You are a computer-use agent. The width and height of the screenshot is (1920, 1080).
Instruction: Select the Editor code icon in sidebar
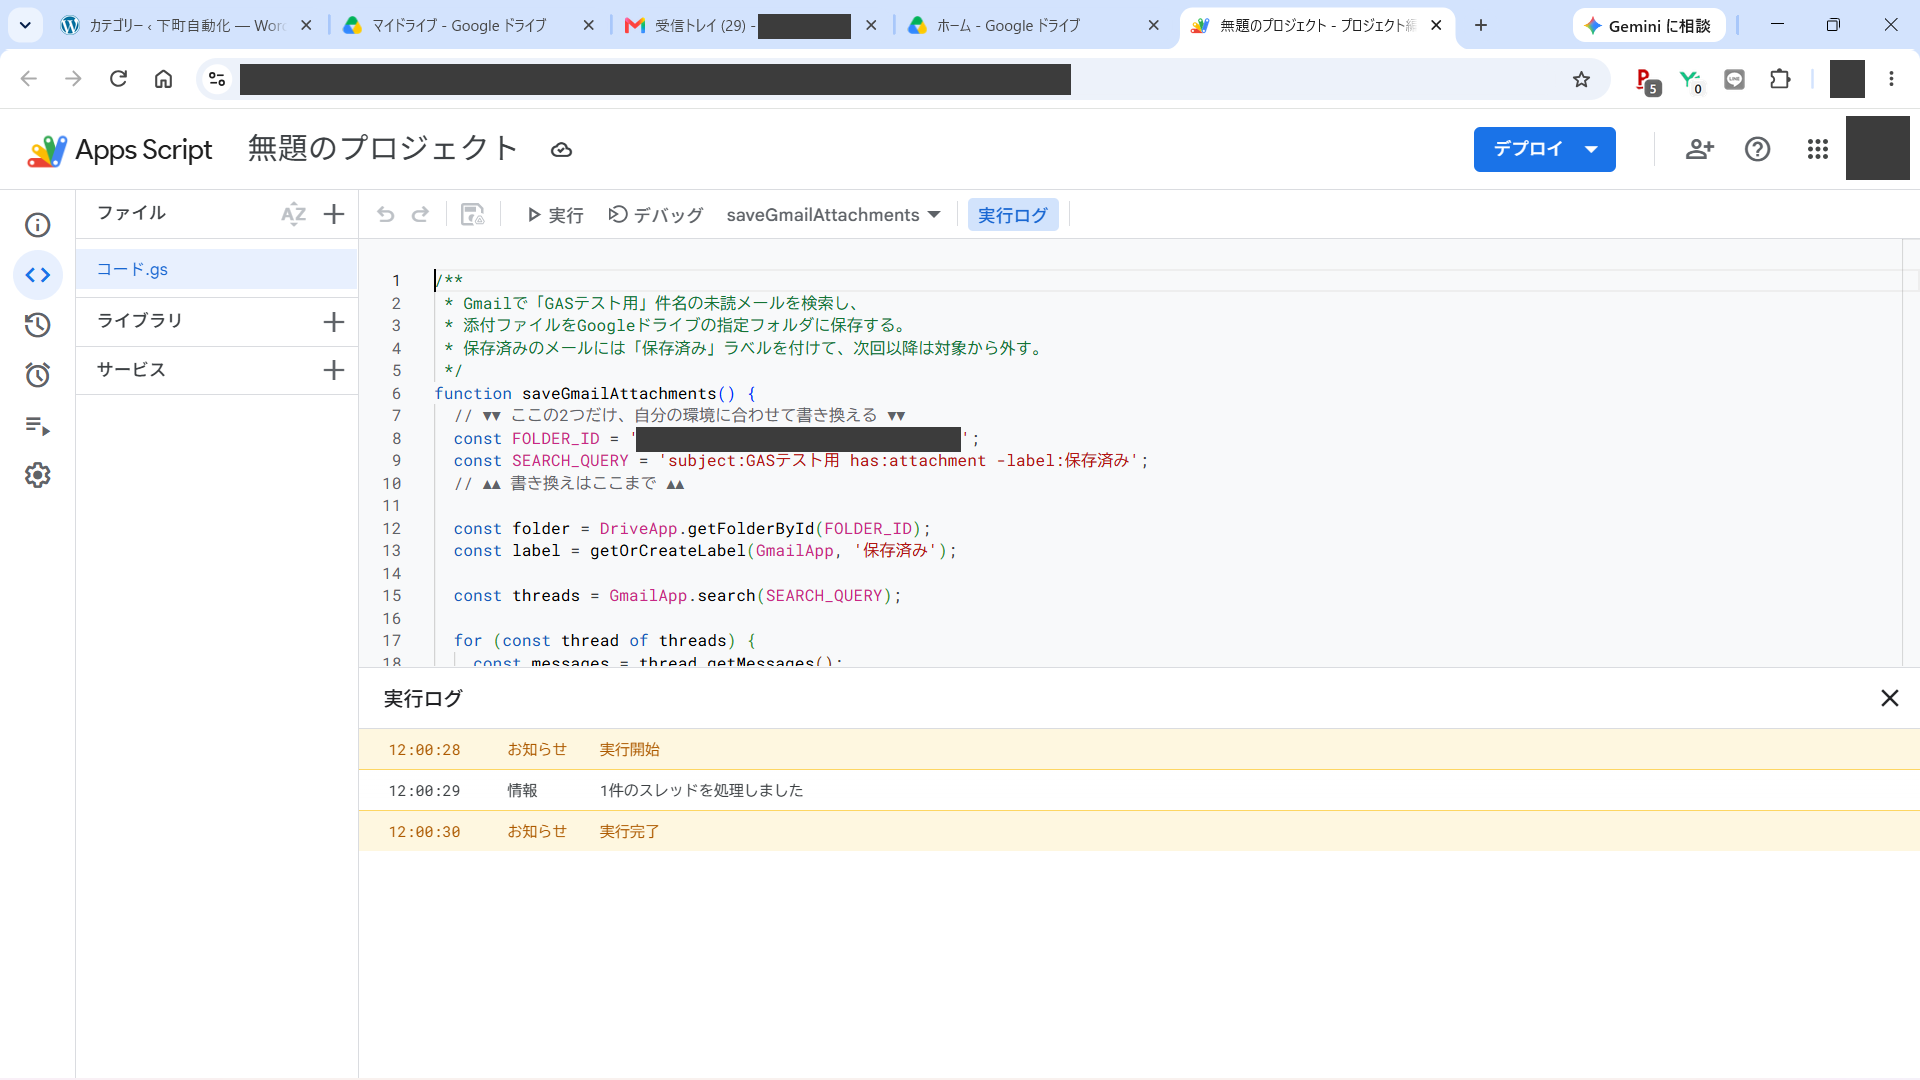point(38,275)
